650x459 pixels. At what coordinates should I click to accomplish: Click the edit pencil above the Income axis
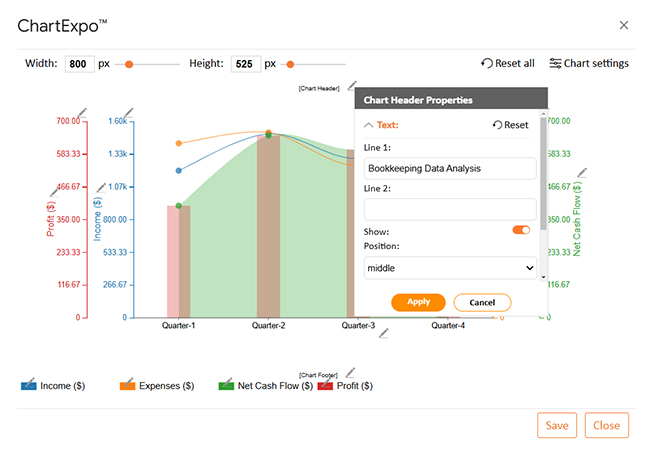129,112
